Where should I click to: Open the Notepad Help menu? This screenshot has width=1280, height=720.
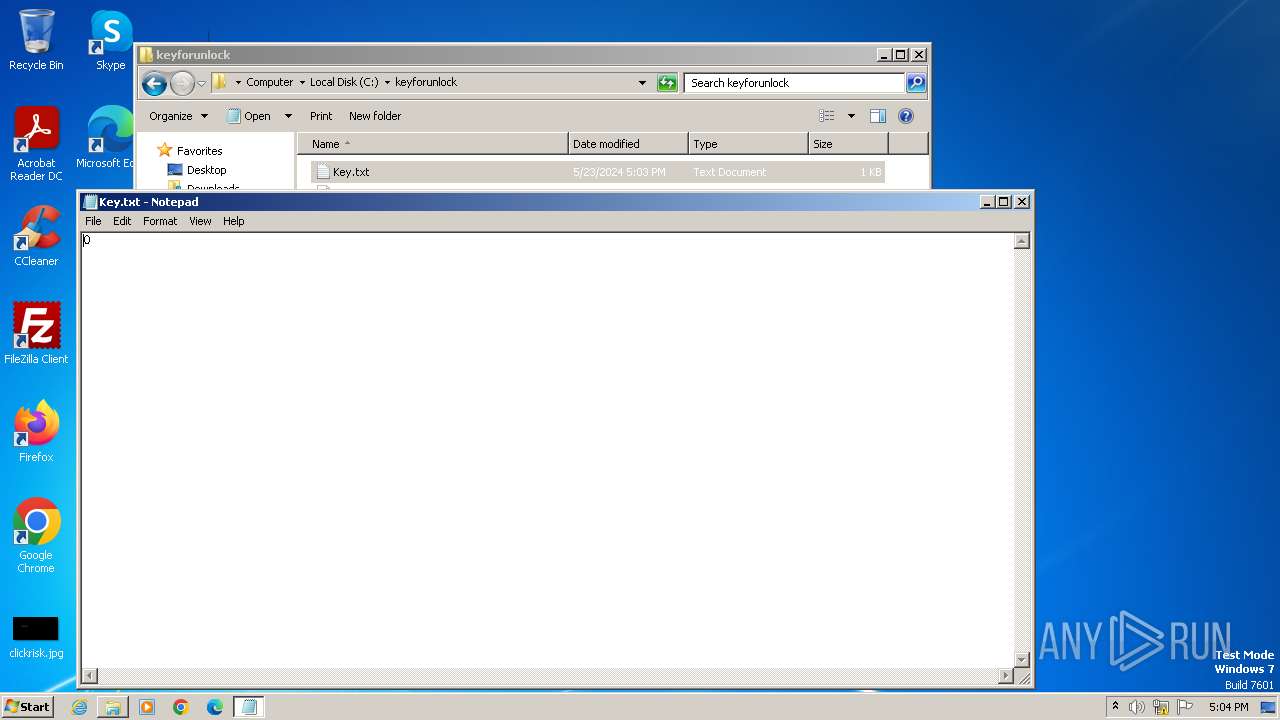pyautogui.click(x=233, y=221)
